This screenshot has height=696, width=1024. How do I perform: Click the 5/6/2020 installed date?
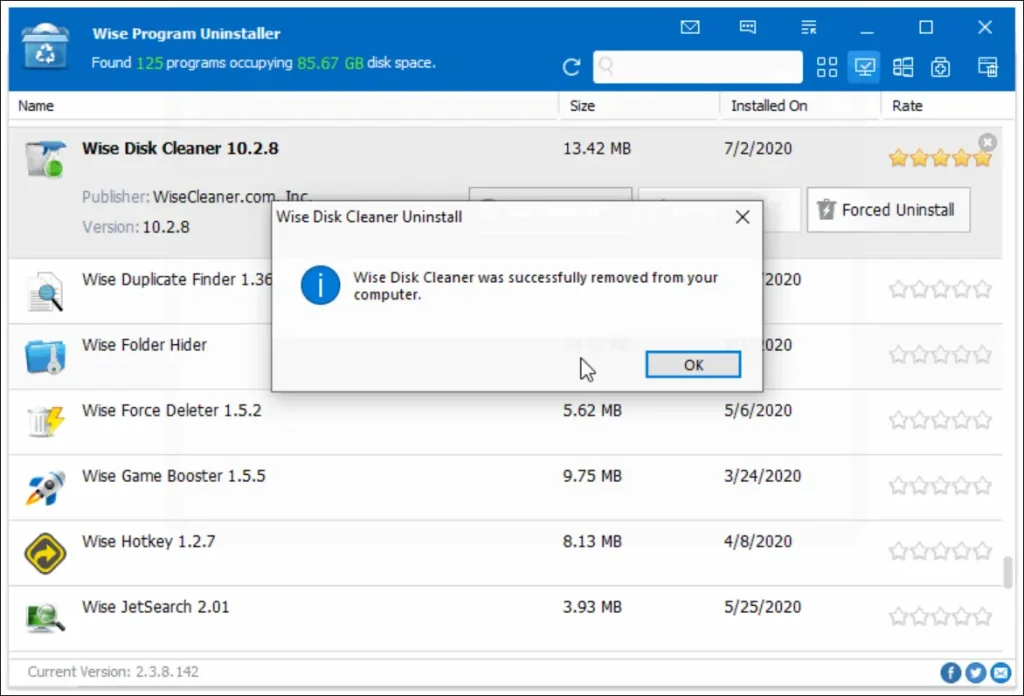click(x=758, y=411)
